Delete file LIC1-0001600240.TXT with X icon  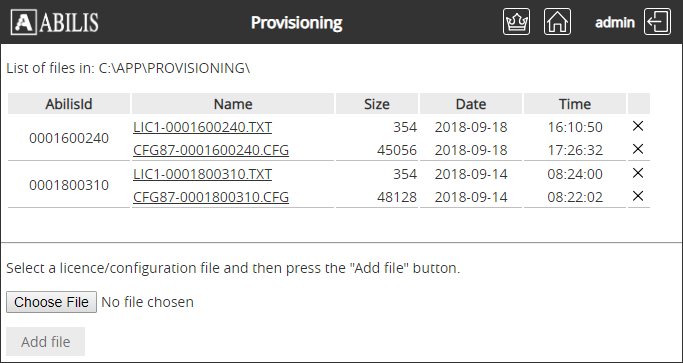point(638,126)
